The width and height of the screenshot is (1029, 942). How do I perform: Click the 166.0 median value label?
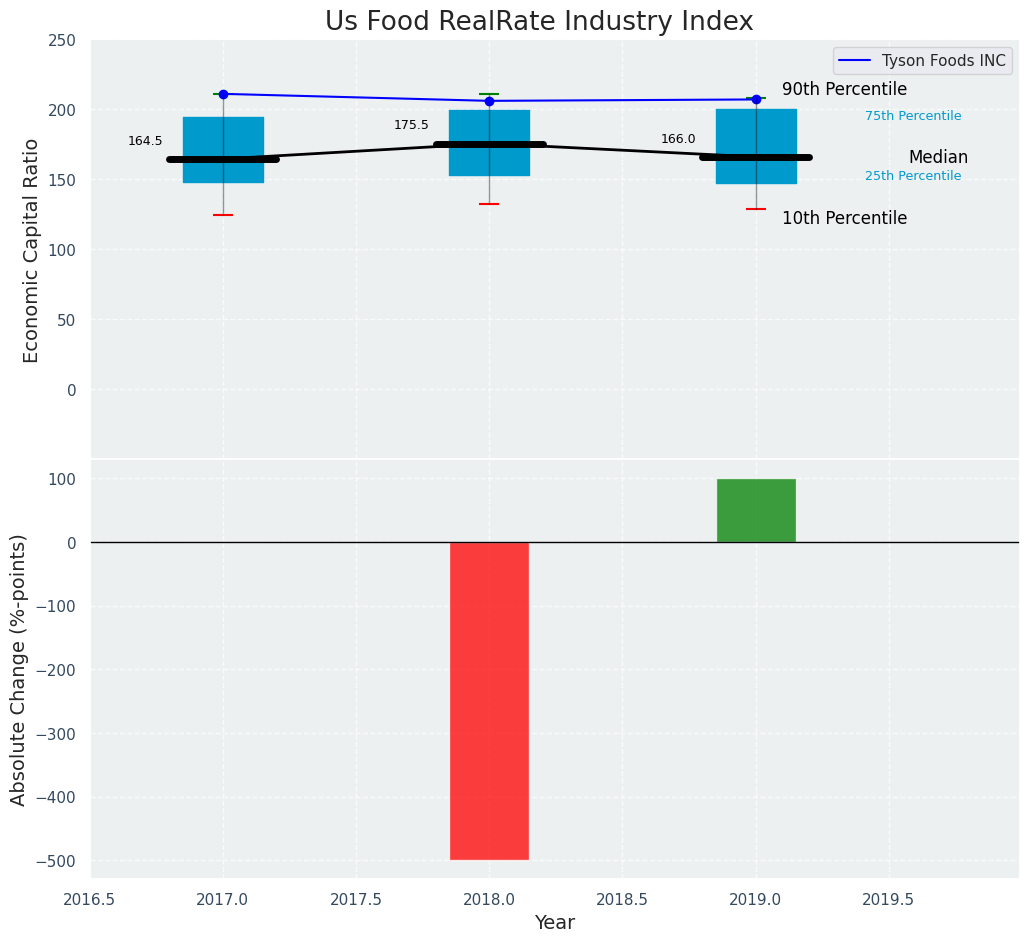coord(678,139)
